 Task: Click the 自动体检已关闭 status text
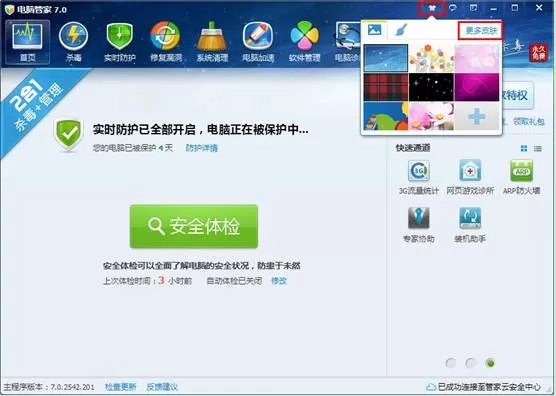[x=234, y=281]
